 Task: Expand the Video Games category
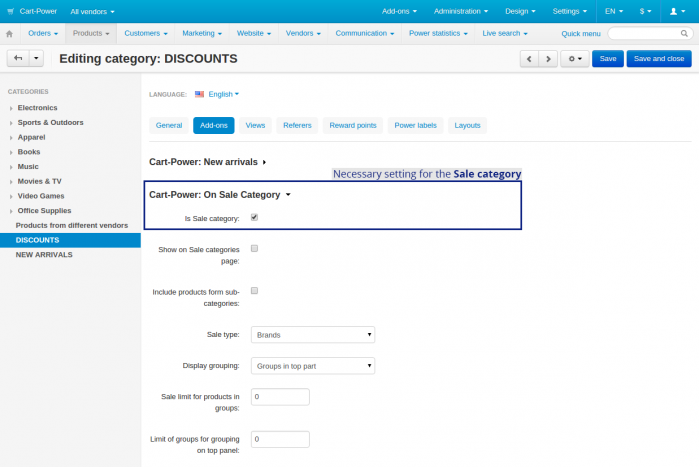tap(11, 196)
